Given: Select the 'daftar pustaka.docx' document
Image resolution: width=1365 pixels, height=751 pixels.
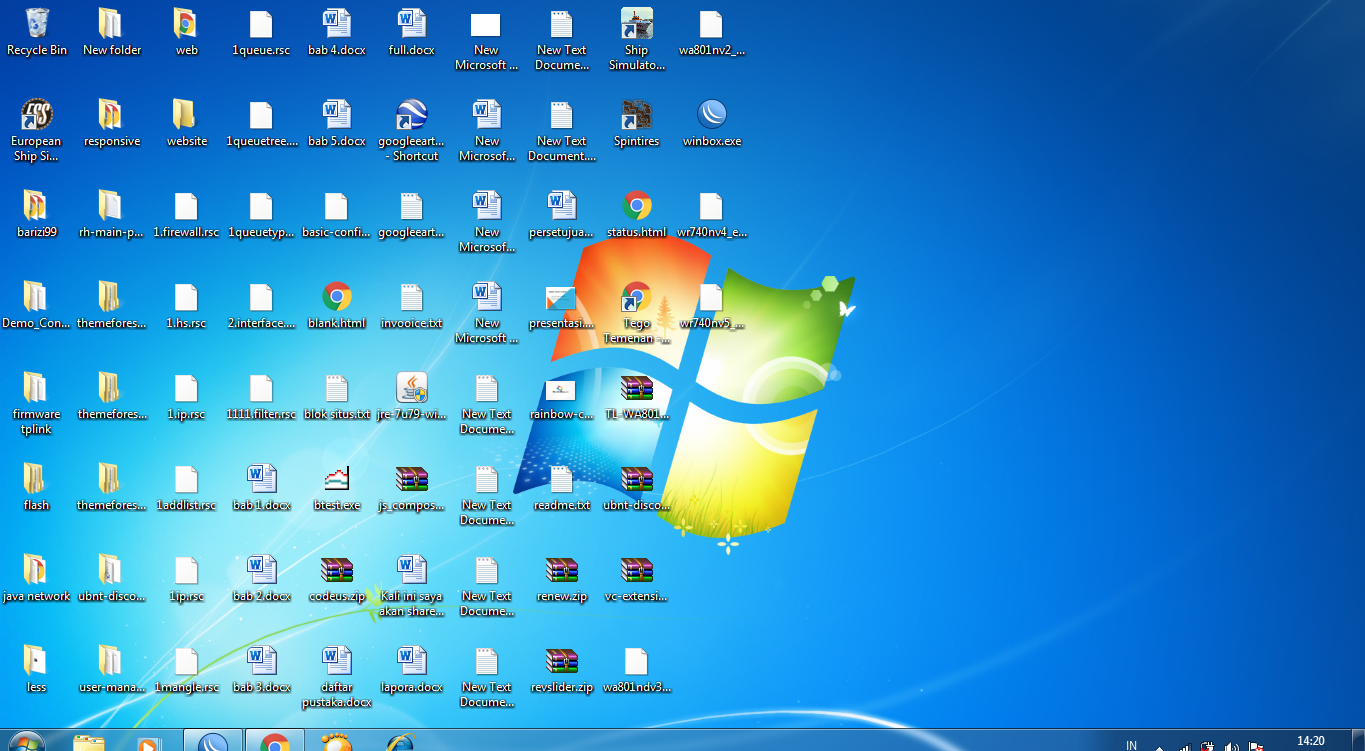Looking at the screenshot, I should 336,661.
